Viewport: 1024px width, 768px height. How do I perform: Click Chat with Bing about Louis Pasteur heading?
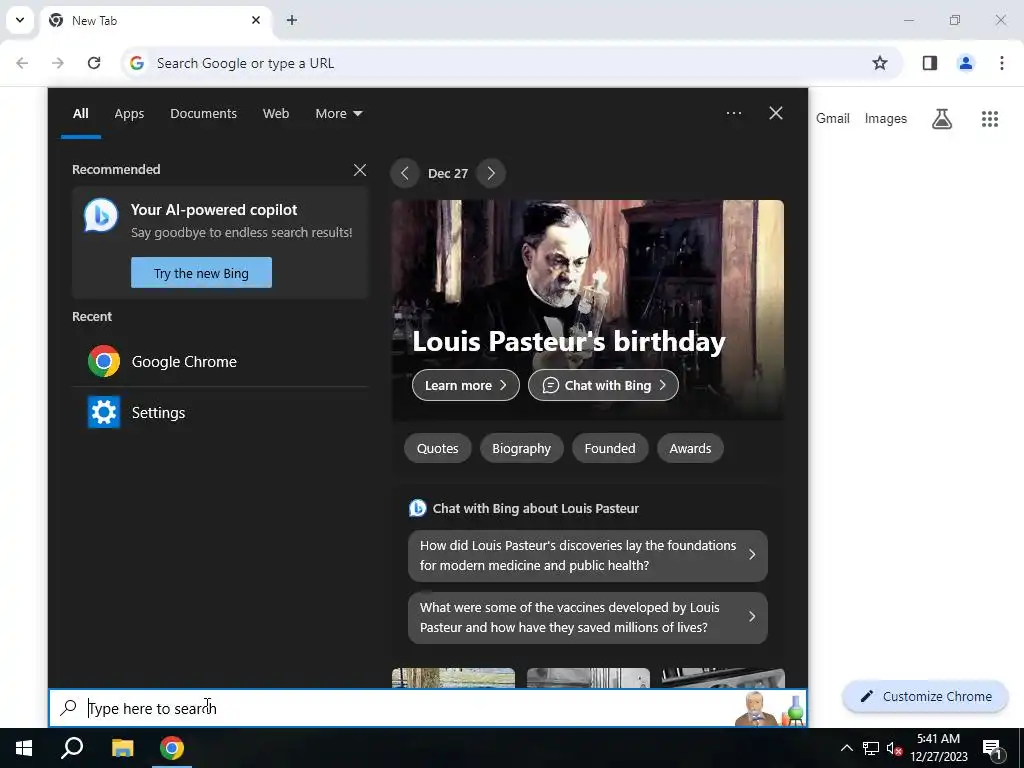[x=536, y=508]
